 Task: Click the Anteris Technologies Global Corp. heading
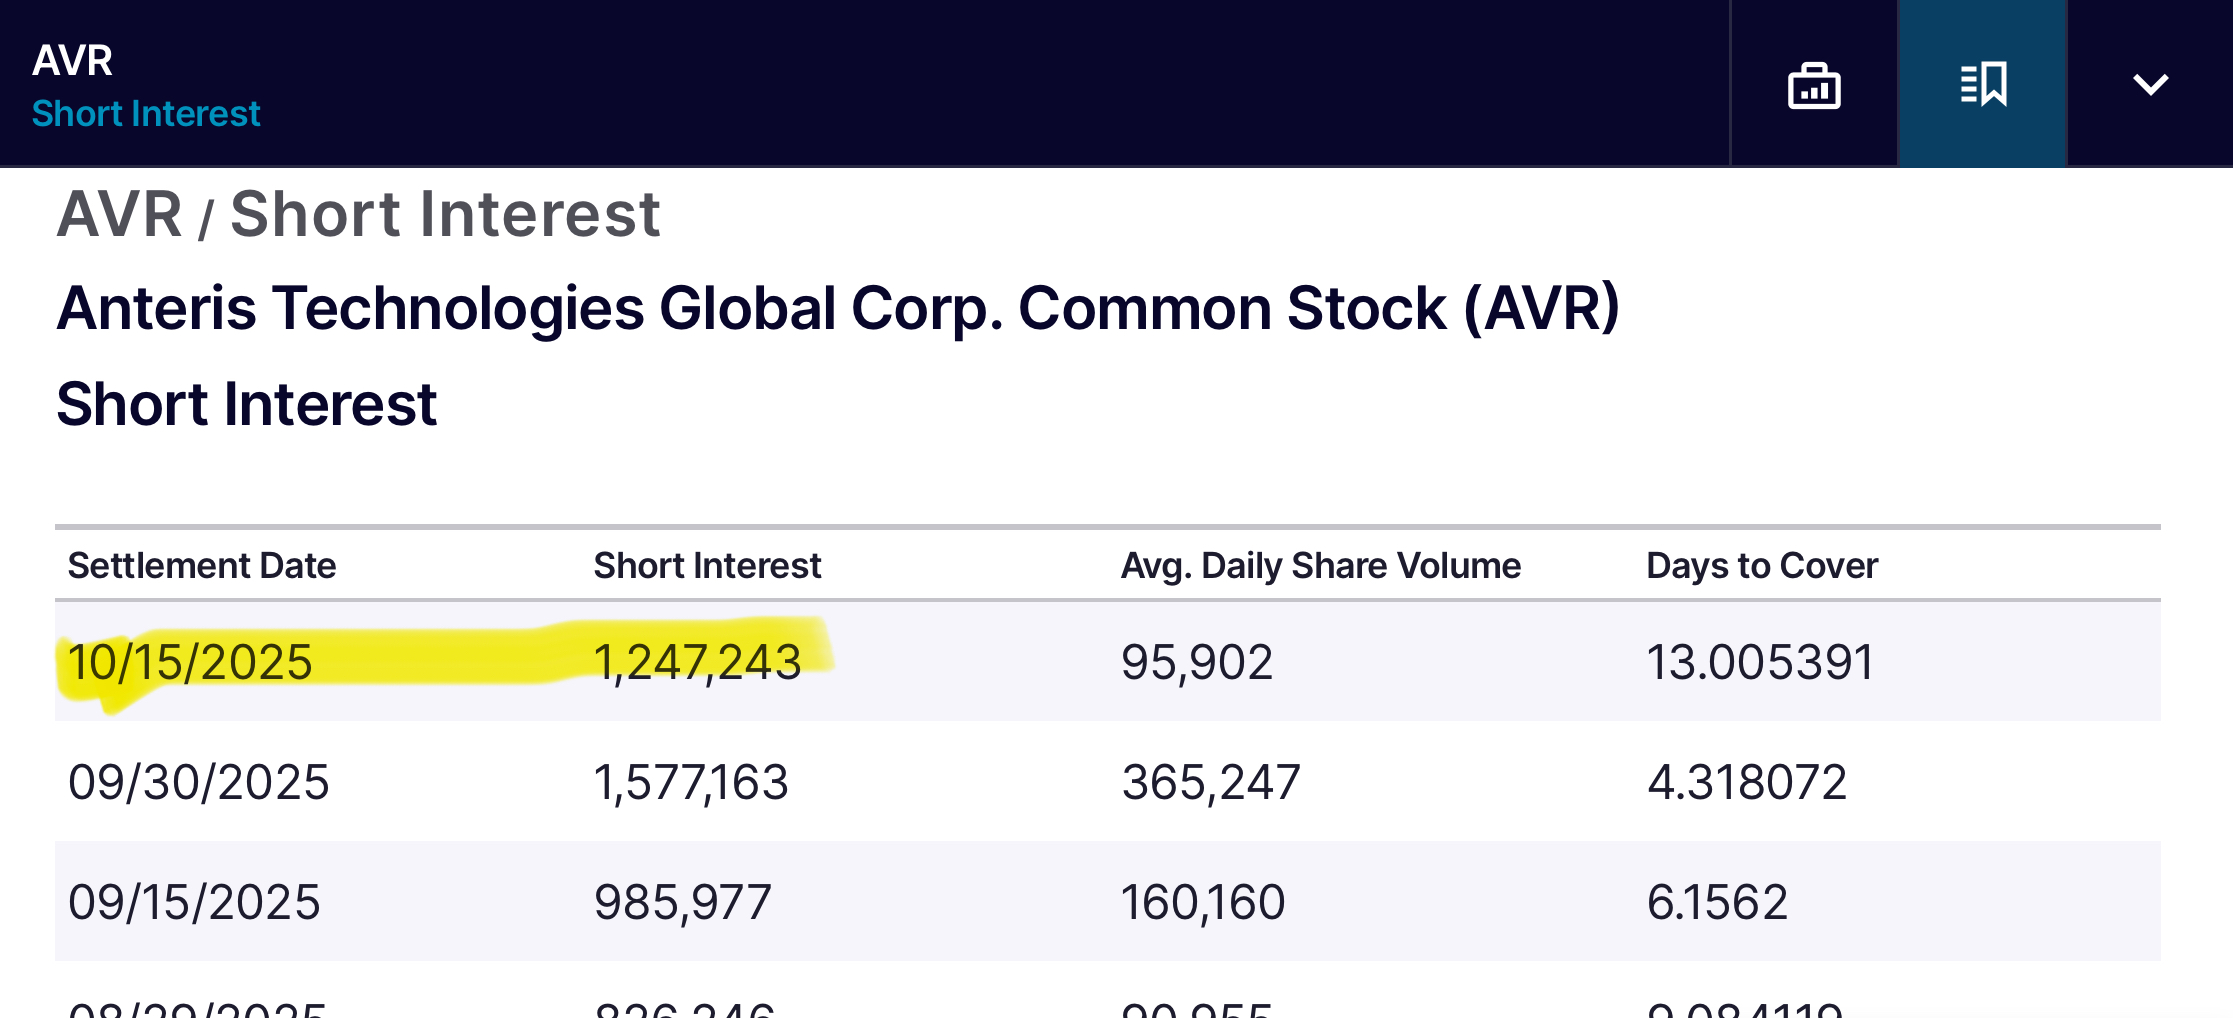pos(837,308)
